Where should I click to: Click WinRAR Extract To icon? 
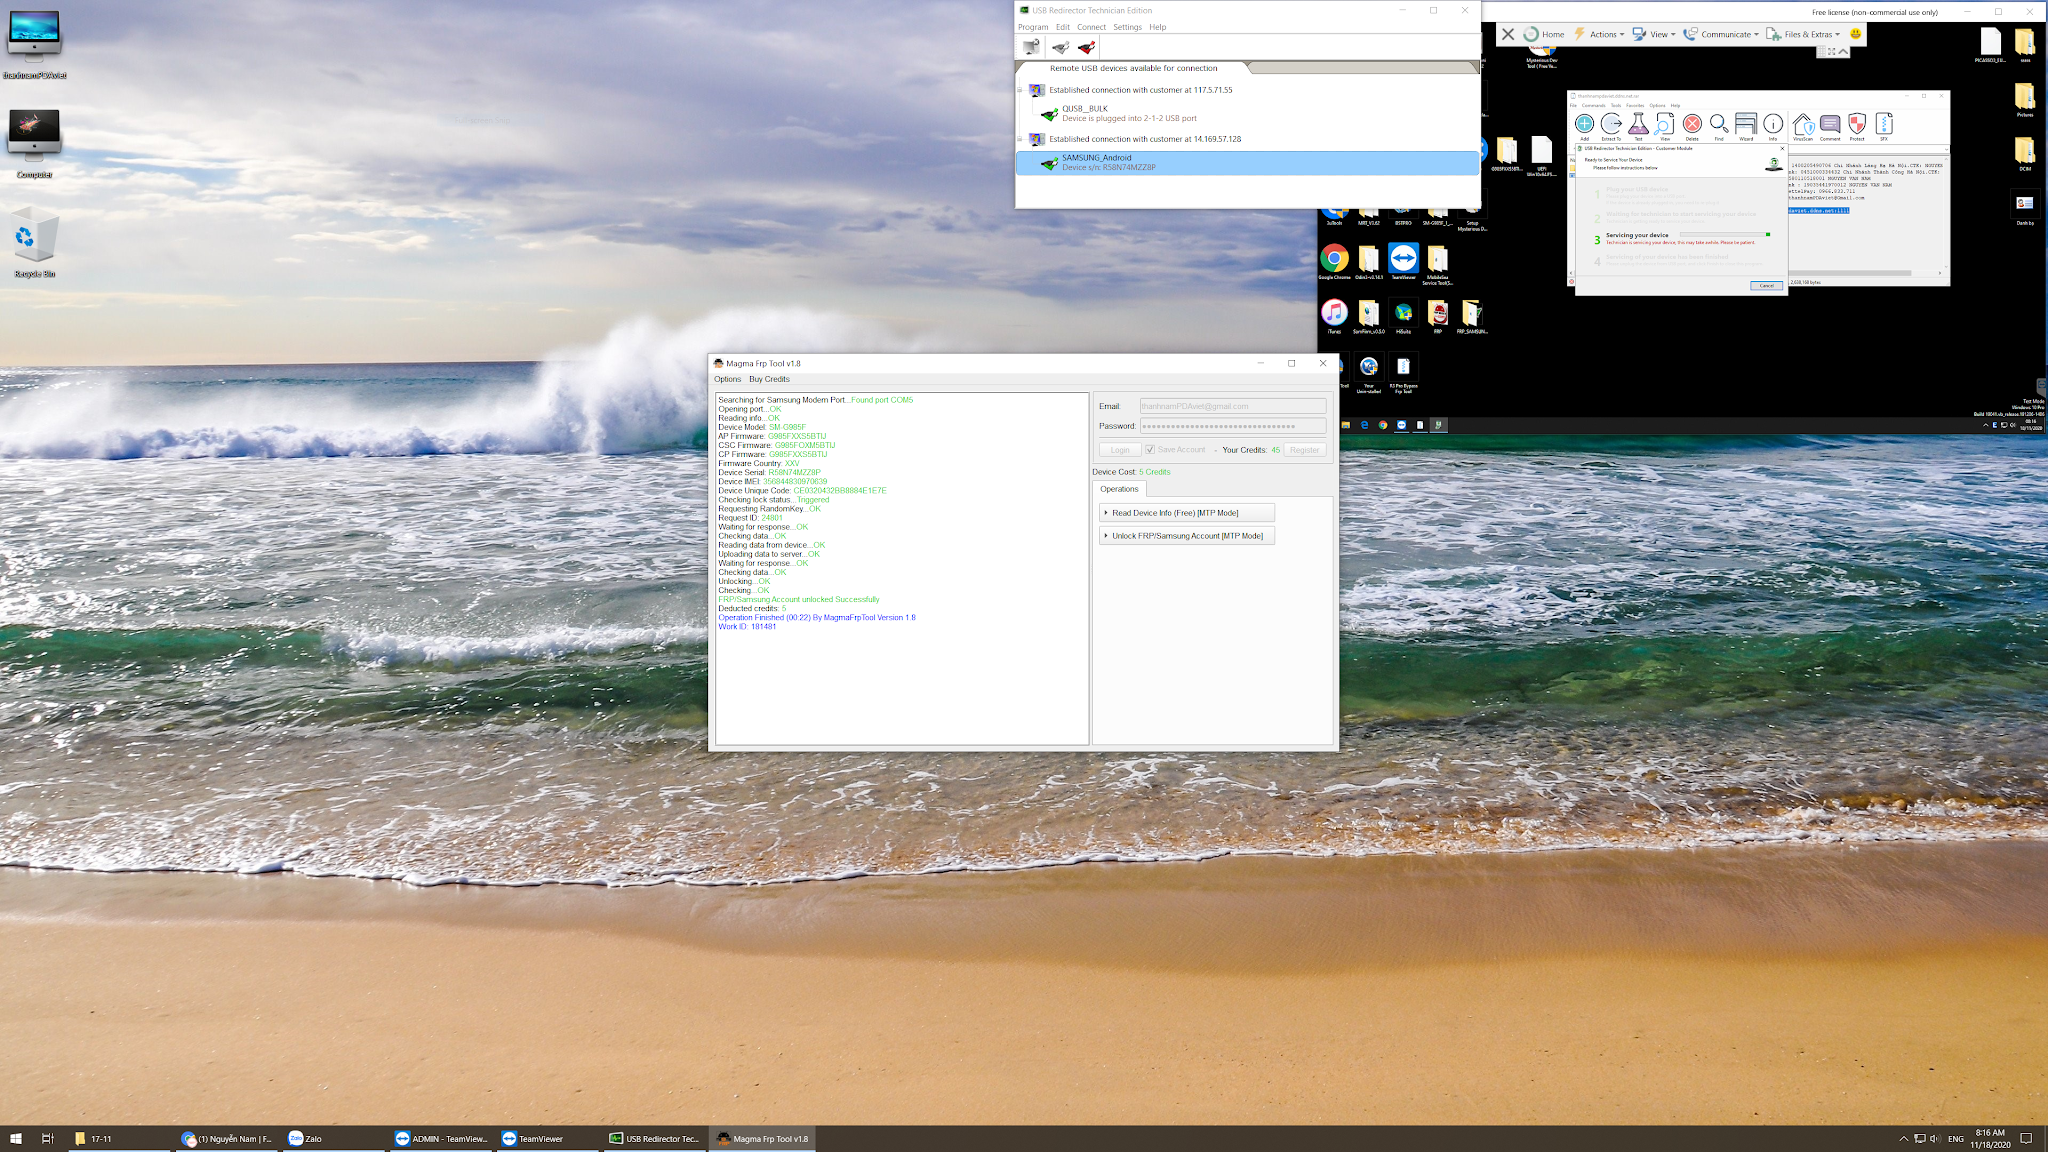1611,125
